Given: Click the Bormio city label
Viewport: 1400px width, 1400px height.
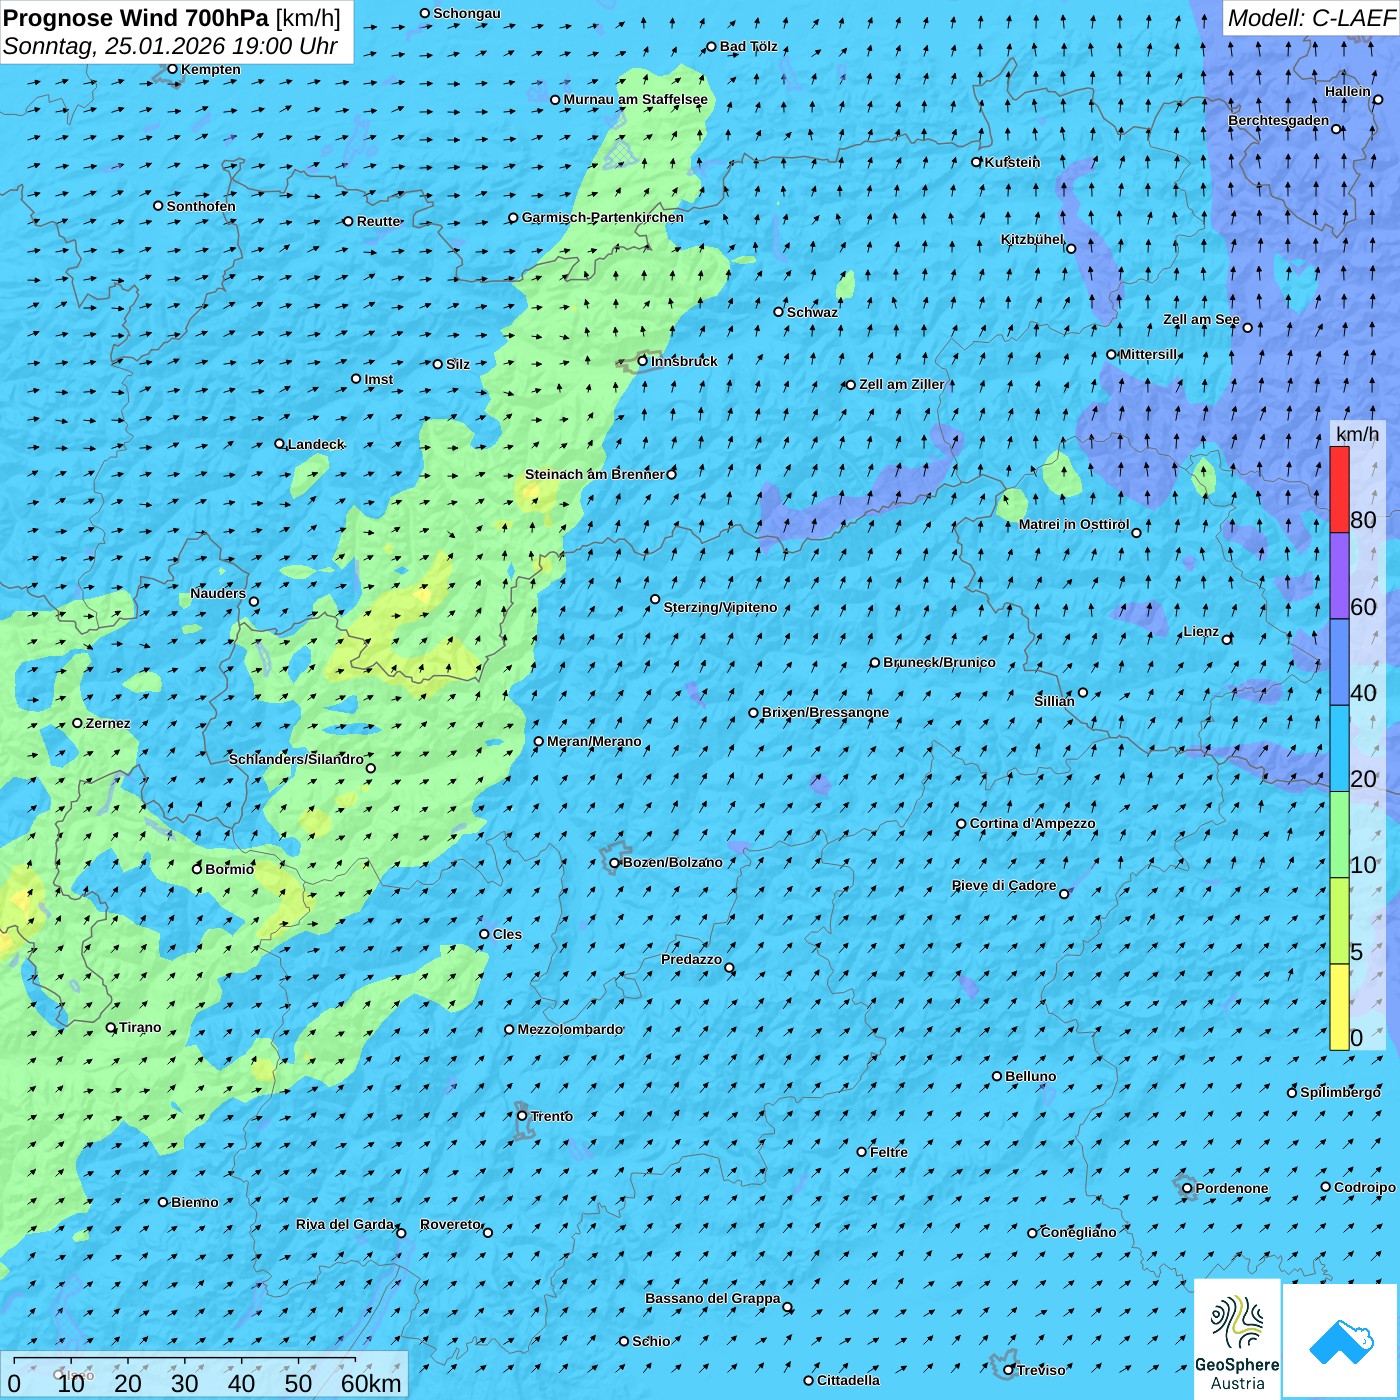Looking at the screenshot, I should click(229, 869).
